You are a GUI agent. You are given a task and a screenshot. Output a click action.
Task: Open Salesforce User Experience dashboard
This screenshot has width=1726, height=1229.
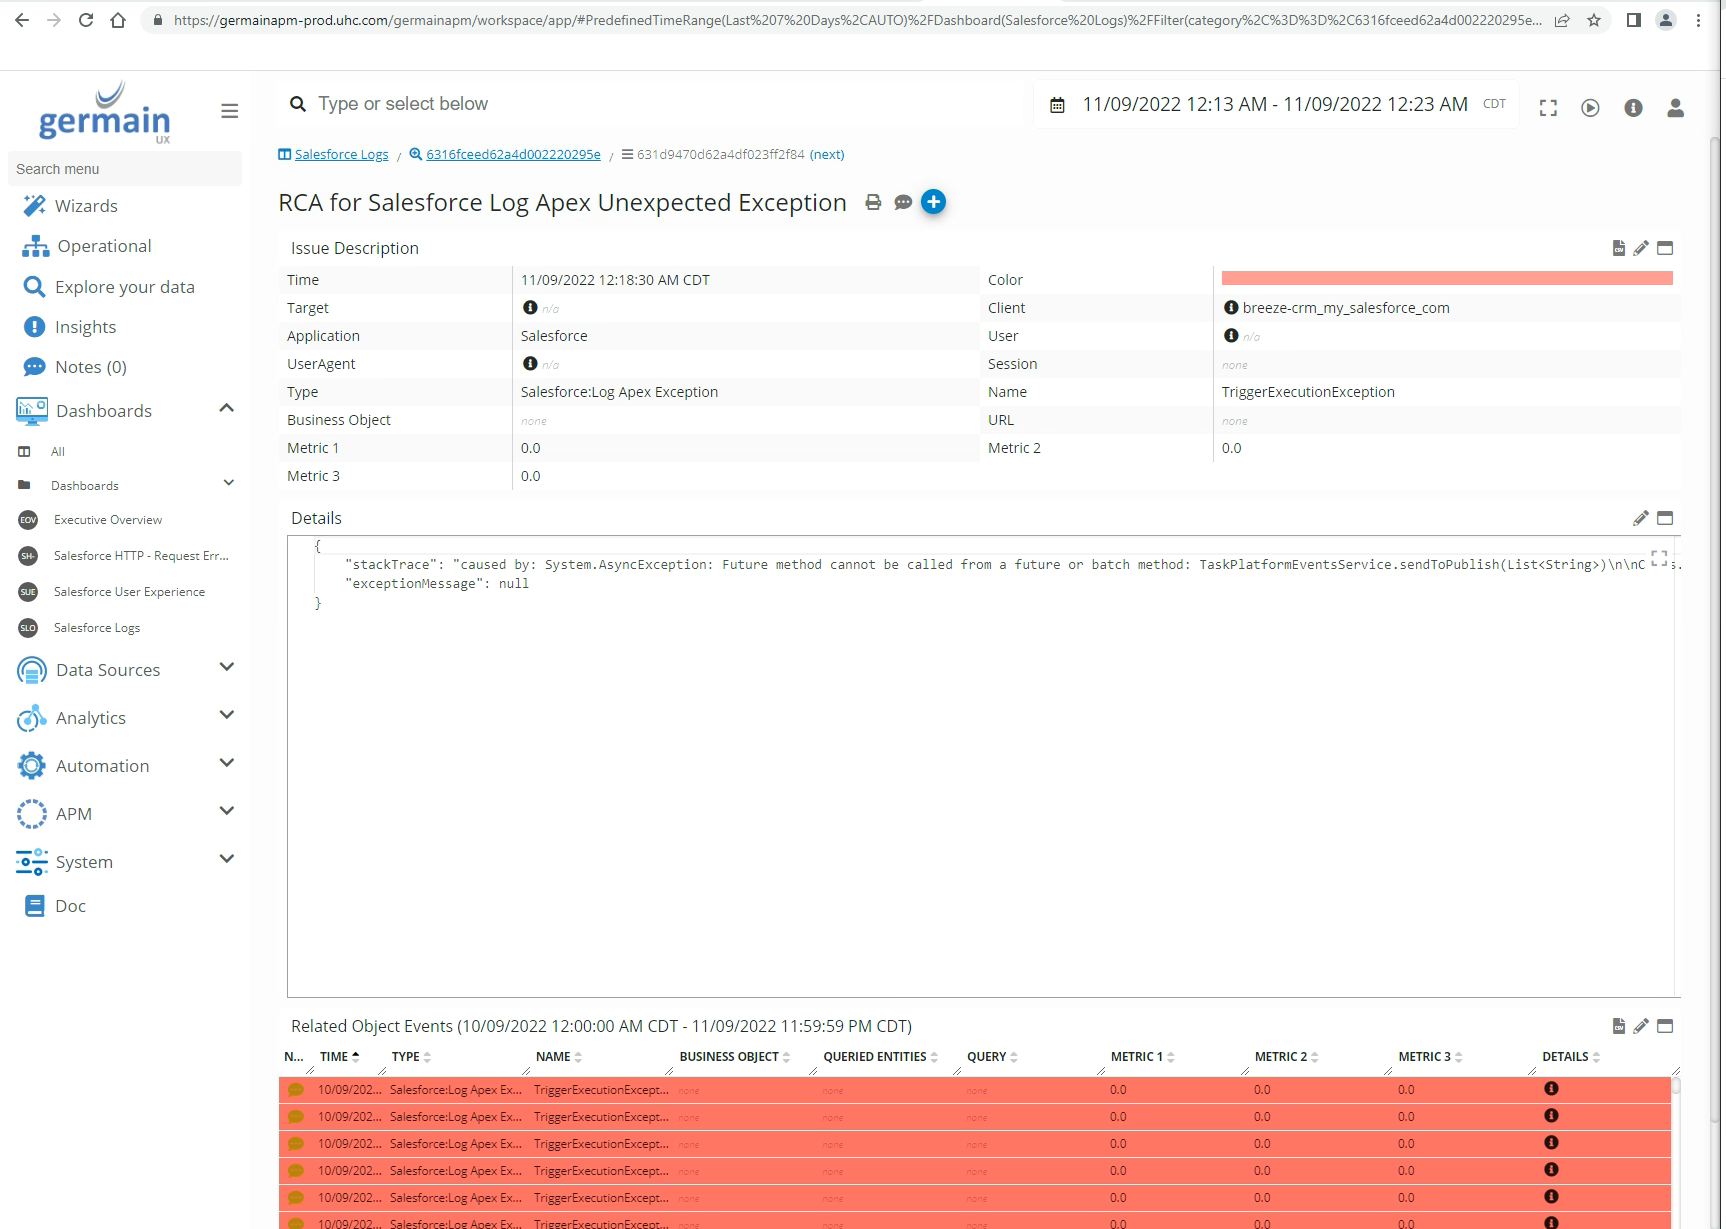[129, 592]
